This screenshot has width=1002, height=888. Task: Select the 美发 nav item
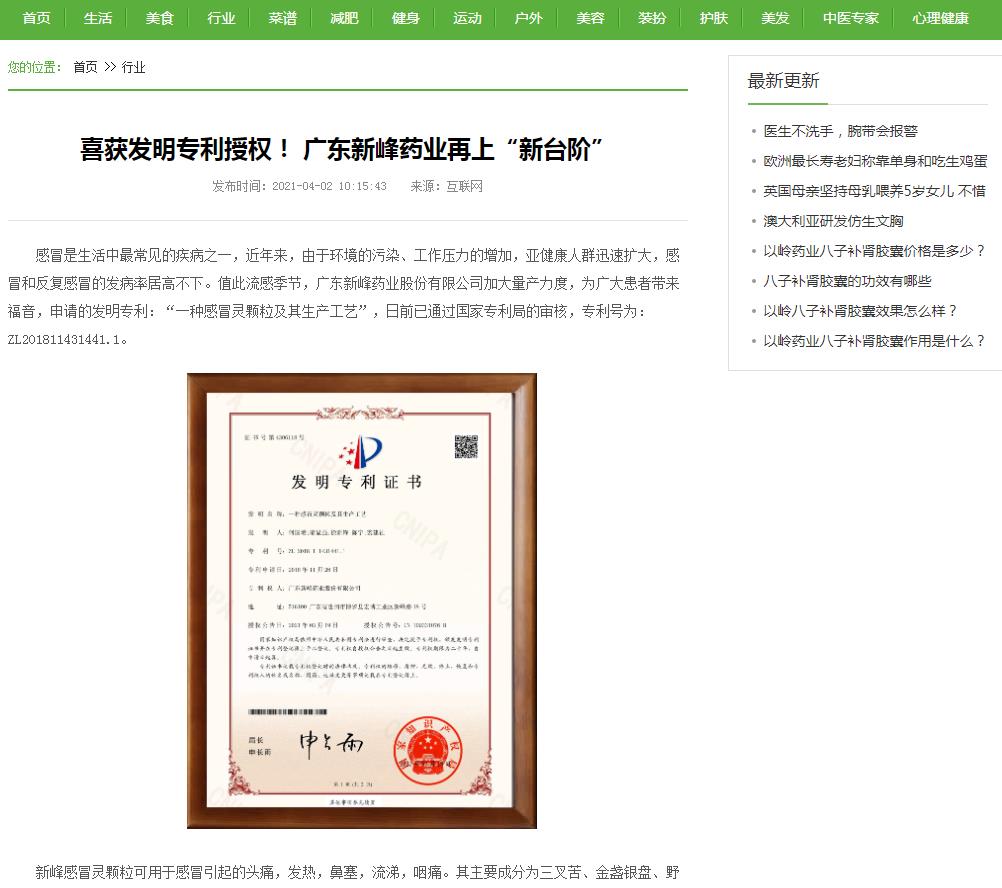(x=775, y=19)
